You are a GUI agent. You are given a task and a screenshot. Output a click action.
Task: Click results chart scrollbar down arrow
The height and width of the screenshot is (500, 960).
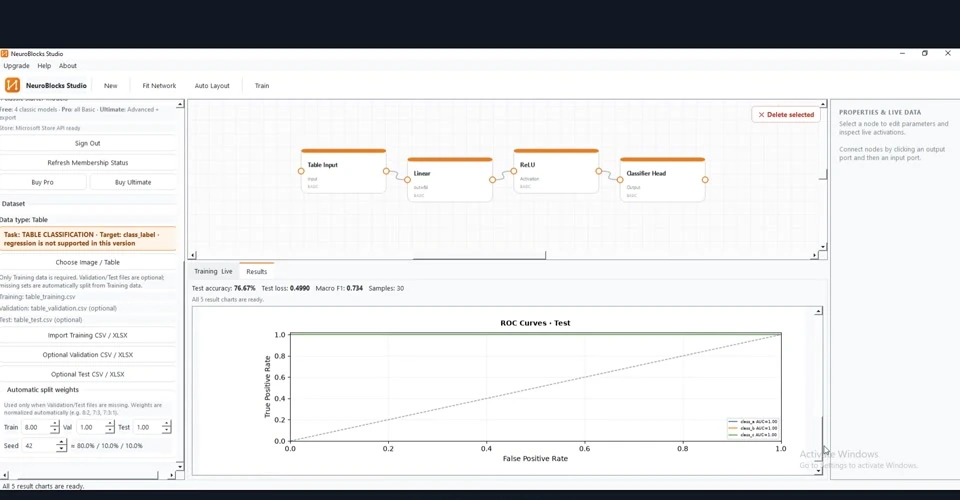tap(819, 471)
